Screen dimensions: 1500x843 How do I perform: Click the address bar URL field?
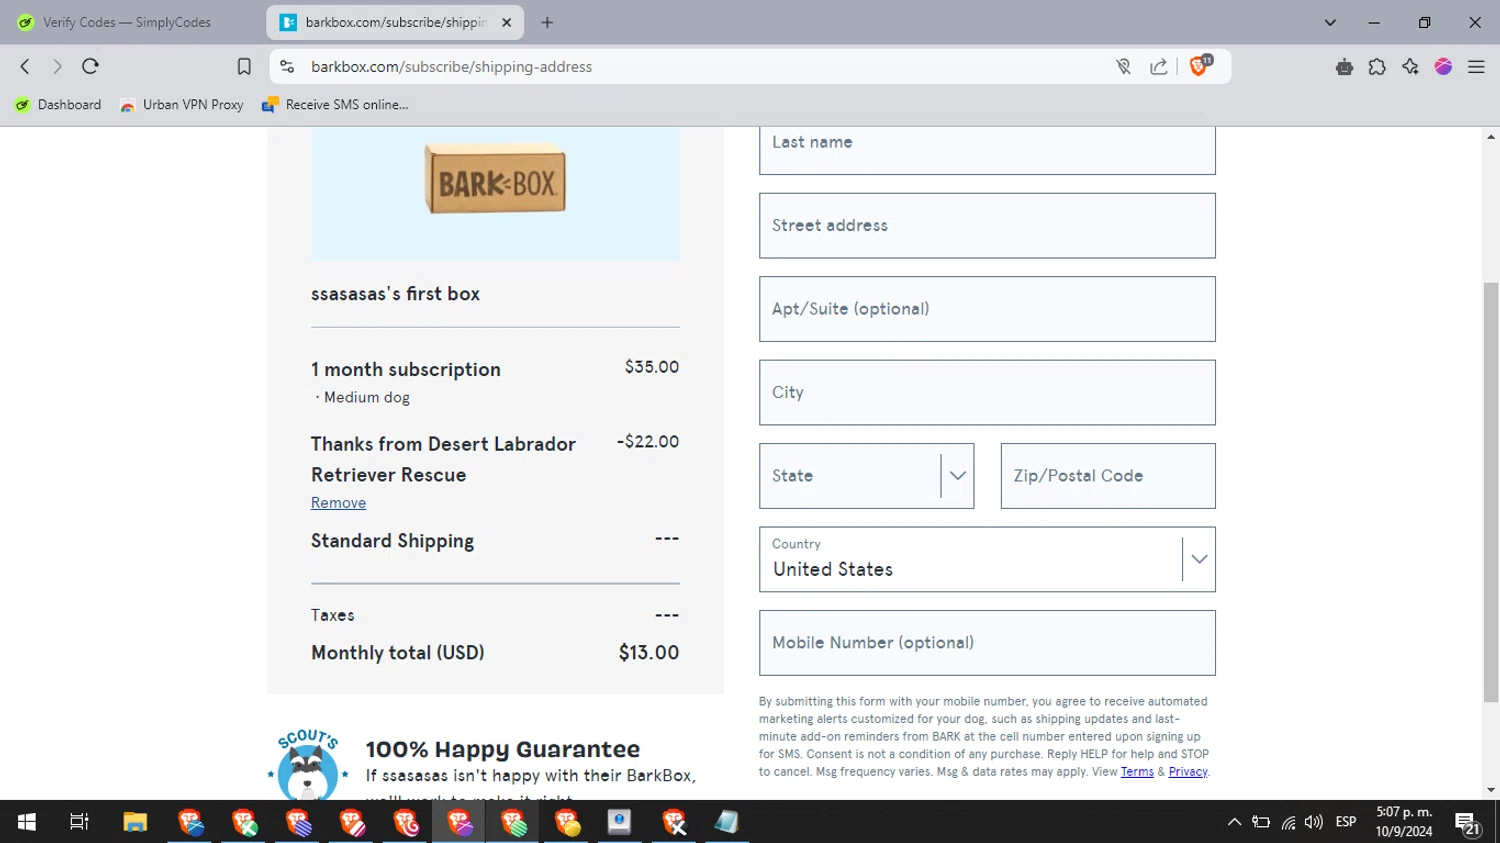(x=700, y=66)
